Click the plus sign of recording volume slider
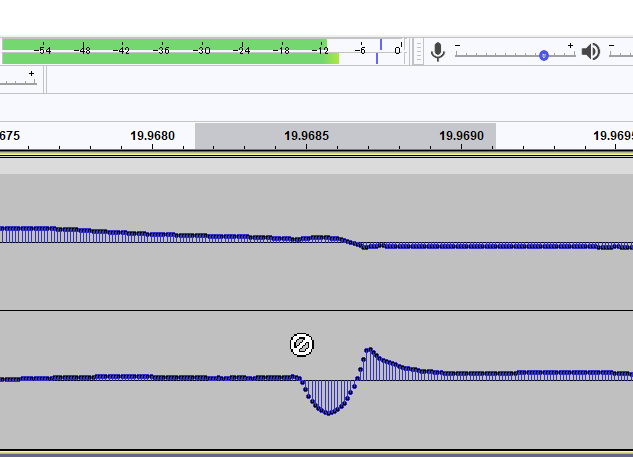 click(x=570, y=46)
